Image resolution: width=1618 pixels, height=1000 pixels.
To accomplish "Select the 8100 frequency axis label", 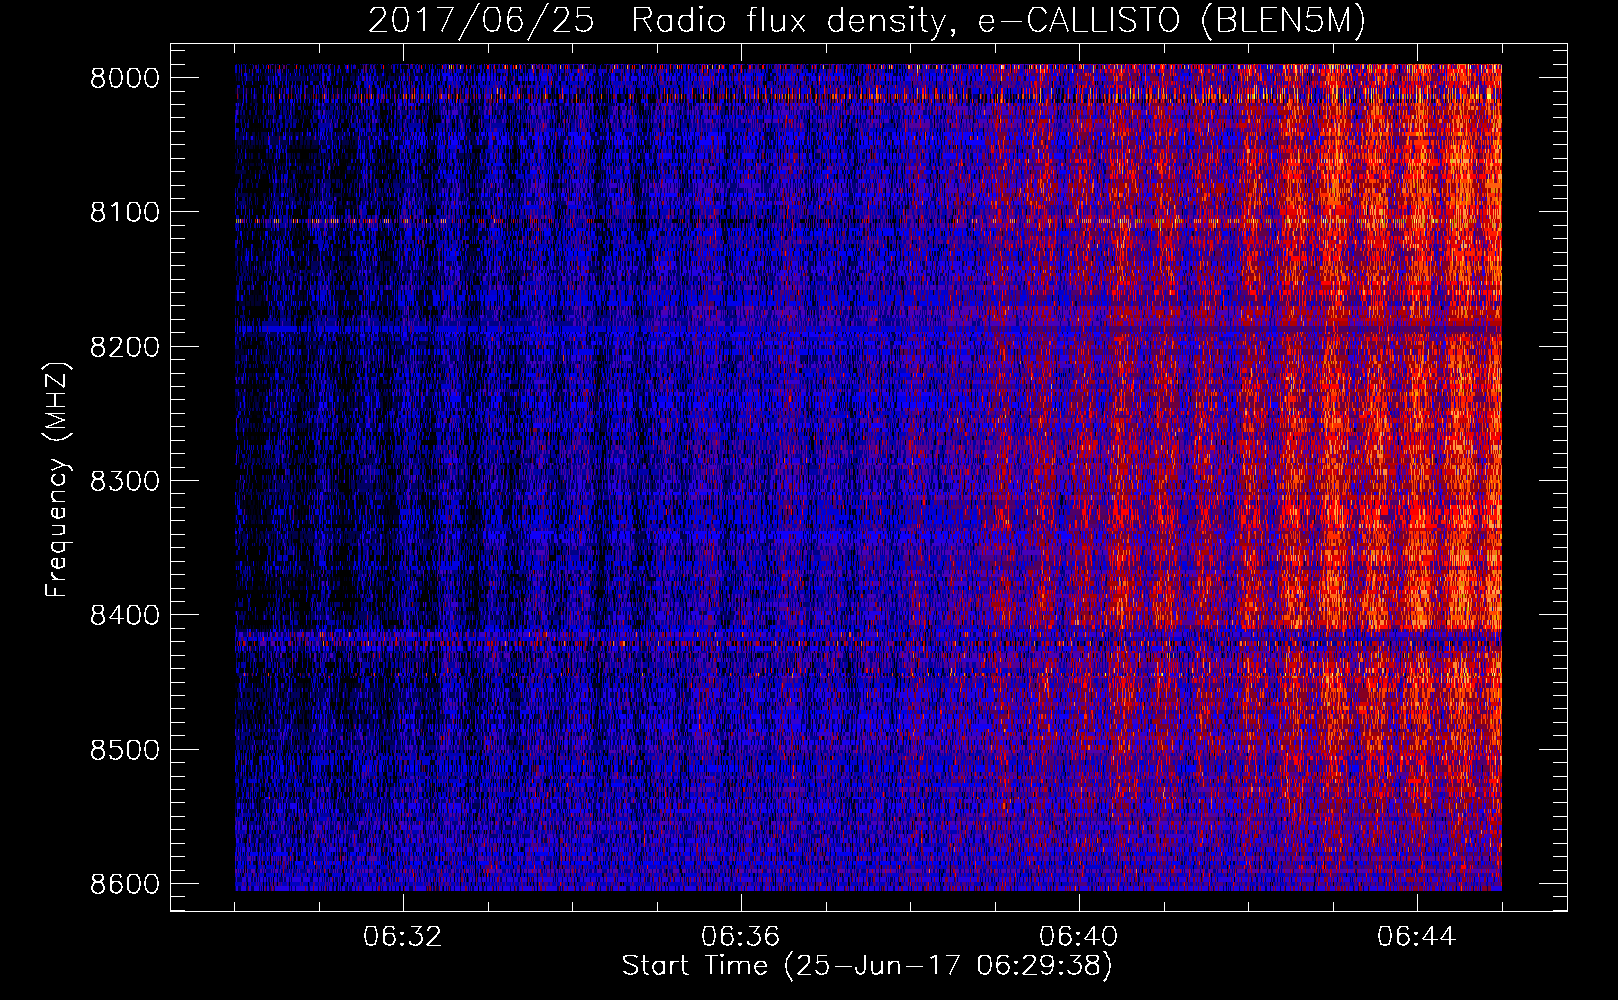I will point(125,213).
